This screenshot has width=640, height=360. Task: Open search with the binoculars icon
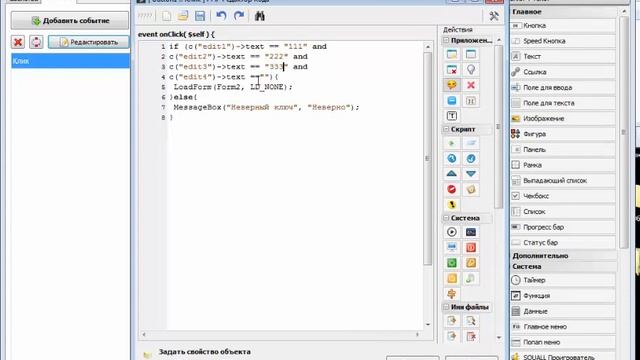[x=260, y=16]
